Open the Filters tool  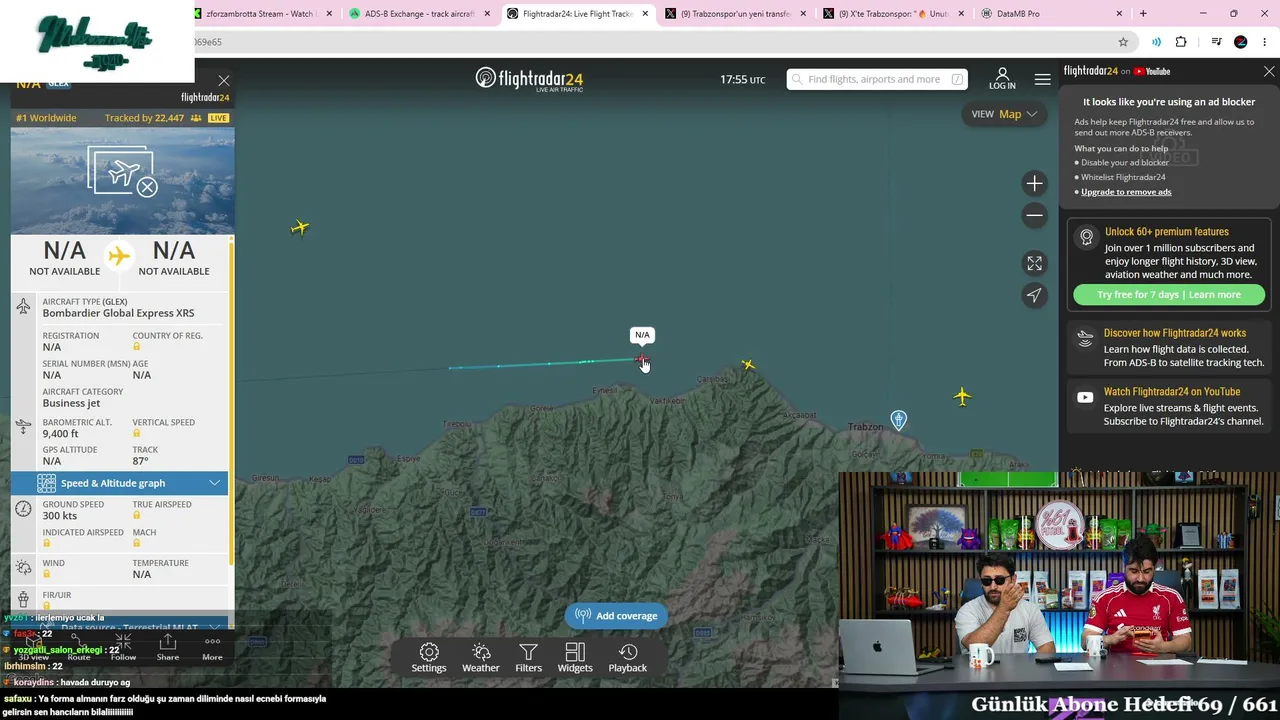tap(528, 658)
